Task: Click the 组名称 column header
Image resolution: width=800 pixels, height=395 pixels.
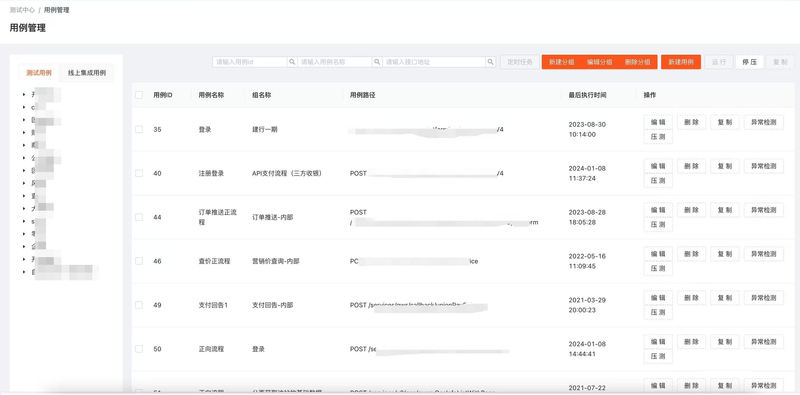Action: 262,95
